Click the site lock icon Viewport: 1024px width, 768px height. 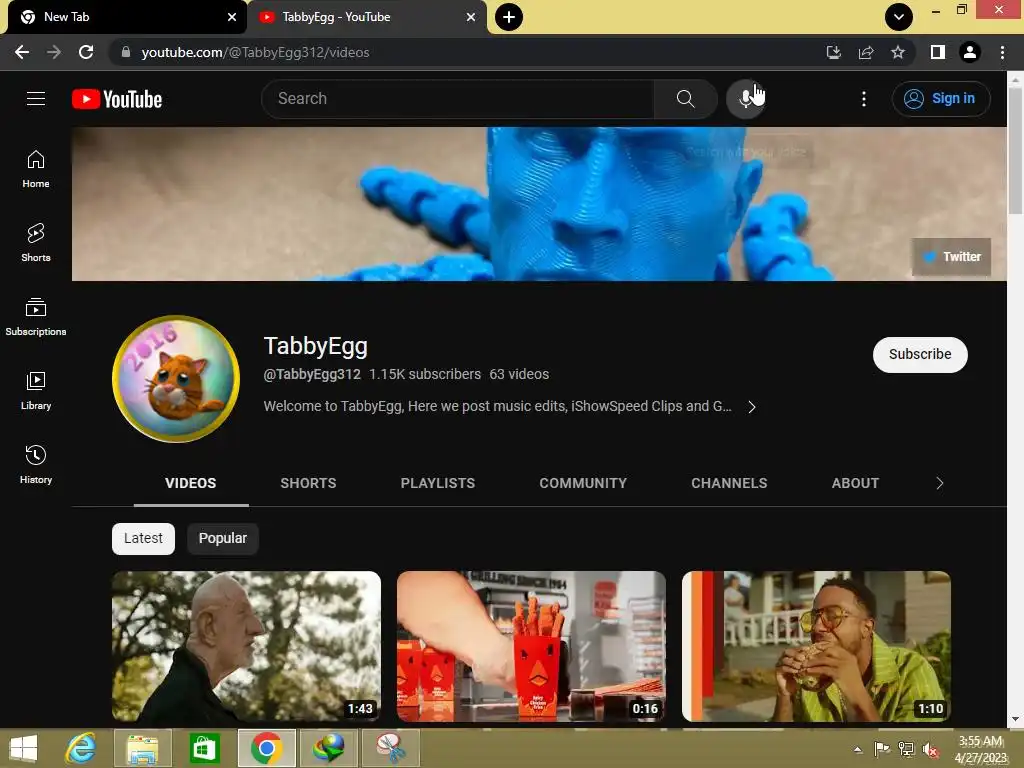click(x=126, y=52)
